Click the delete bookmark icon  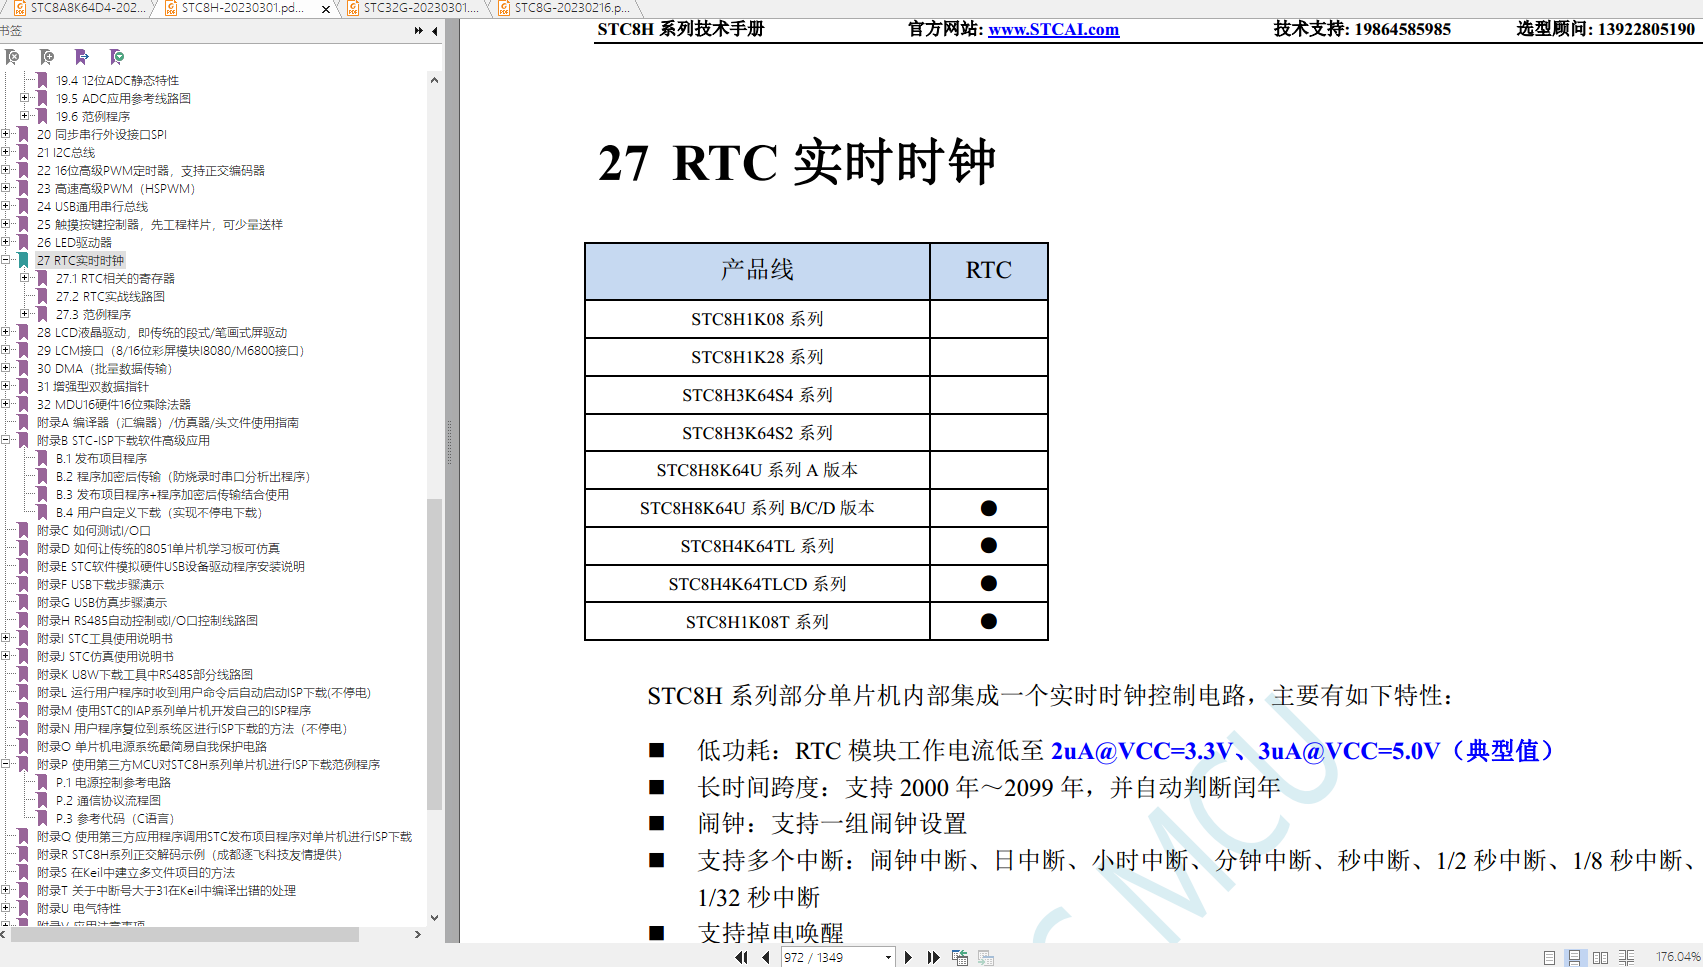(12, 57)
